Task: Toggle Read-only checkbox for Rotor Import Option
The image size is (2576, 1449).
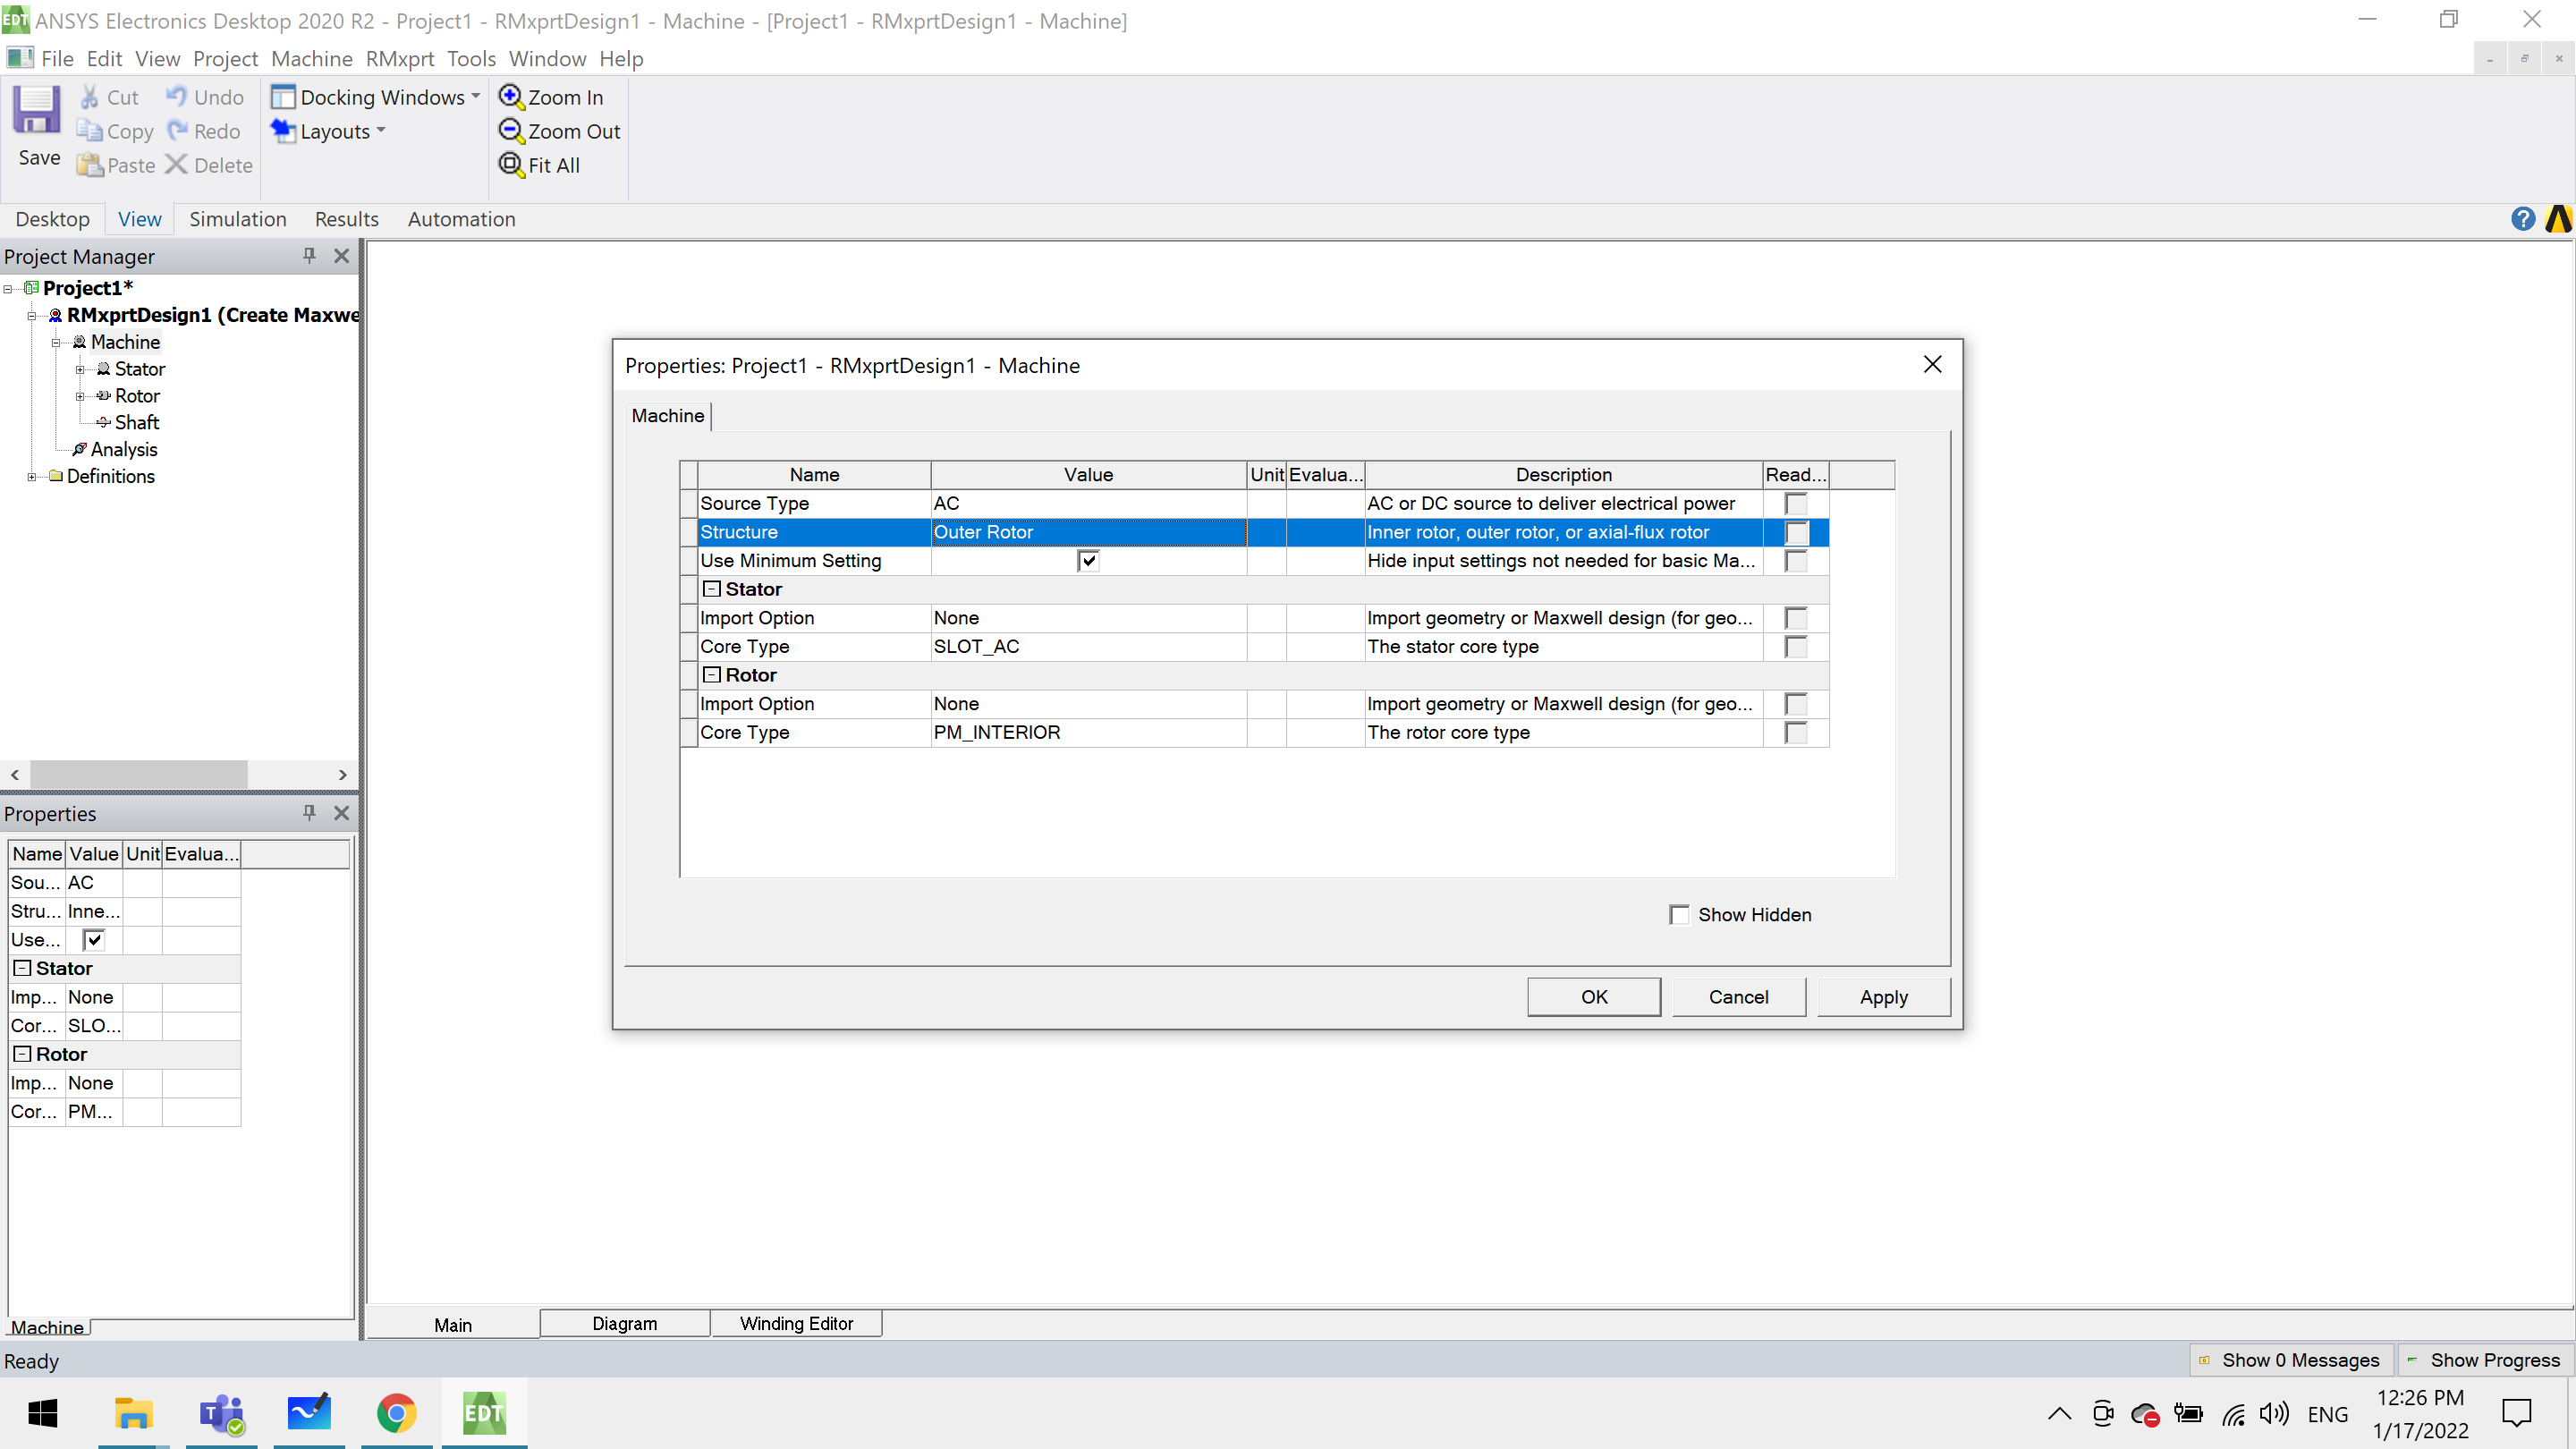Action: tap(1796, 704)
